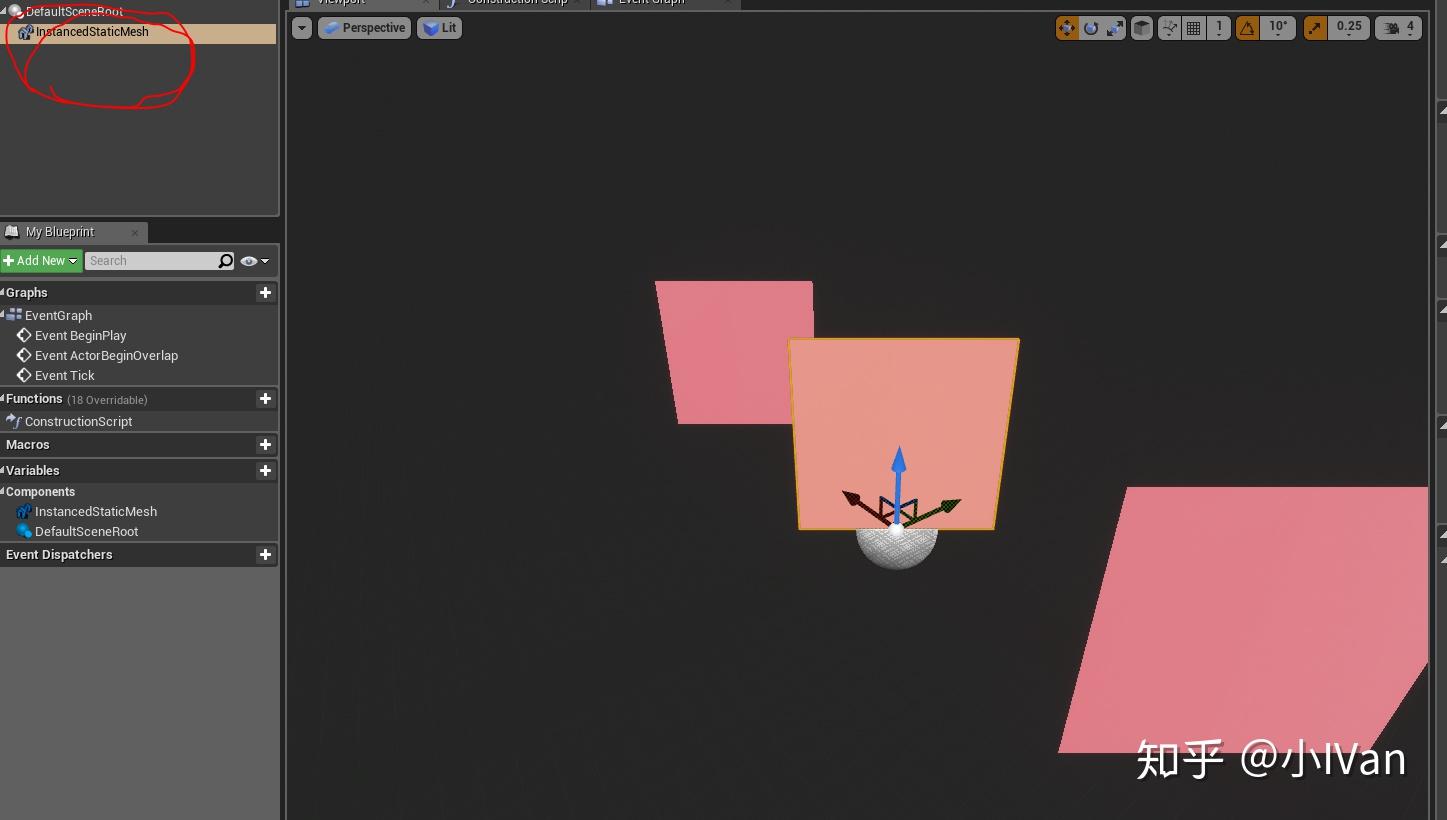
Task: Add a variable with the Variables plus button
Action: coord(265,471)
